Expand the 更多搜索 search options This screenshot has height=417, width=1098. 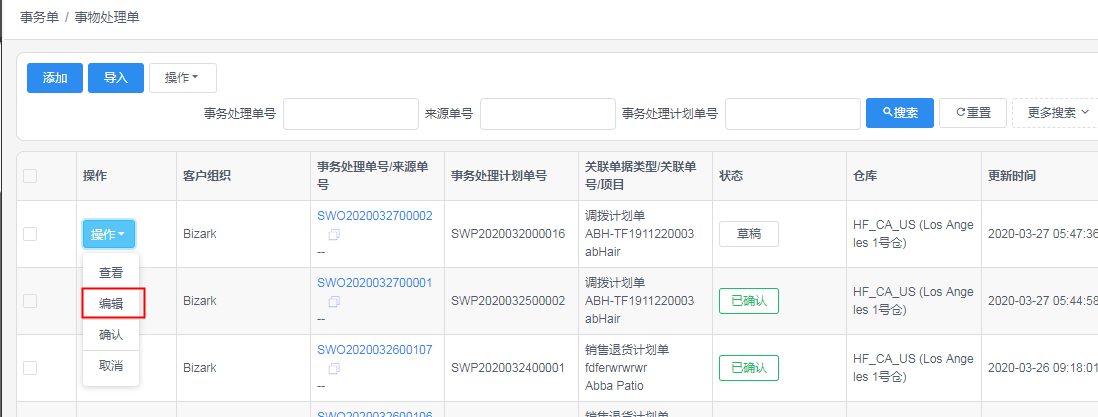point(1058,113)
